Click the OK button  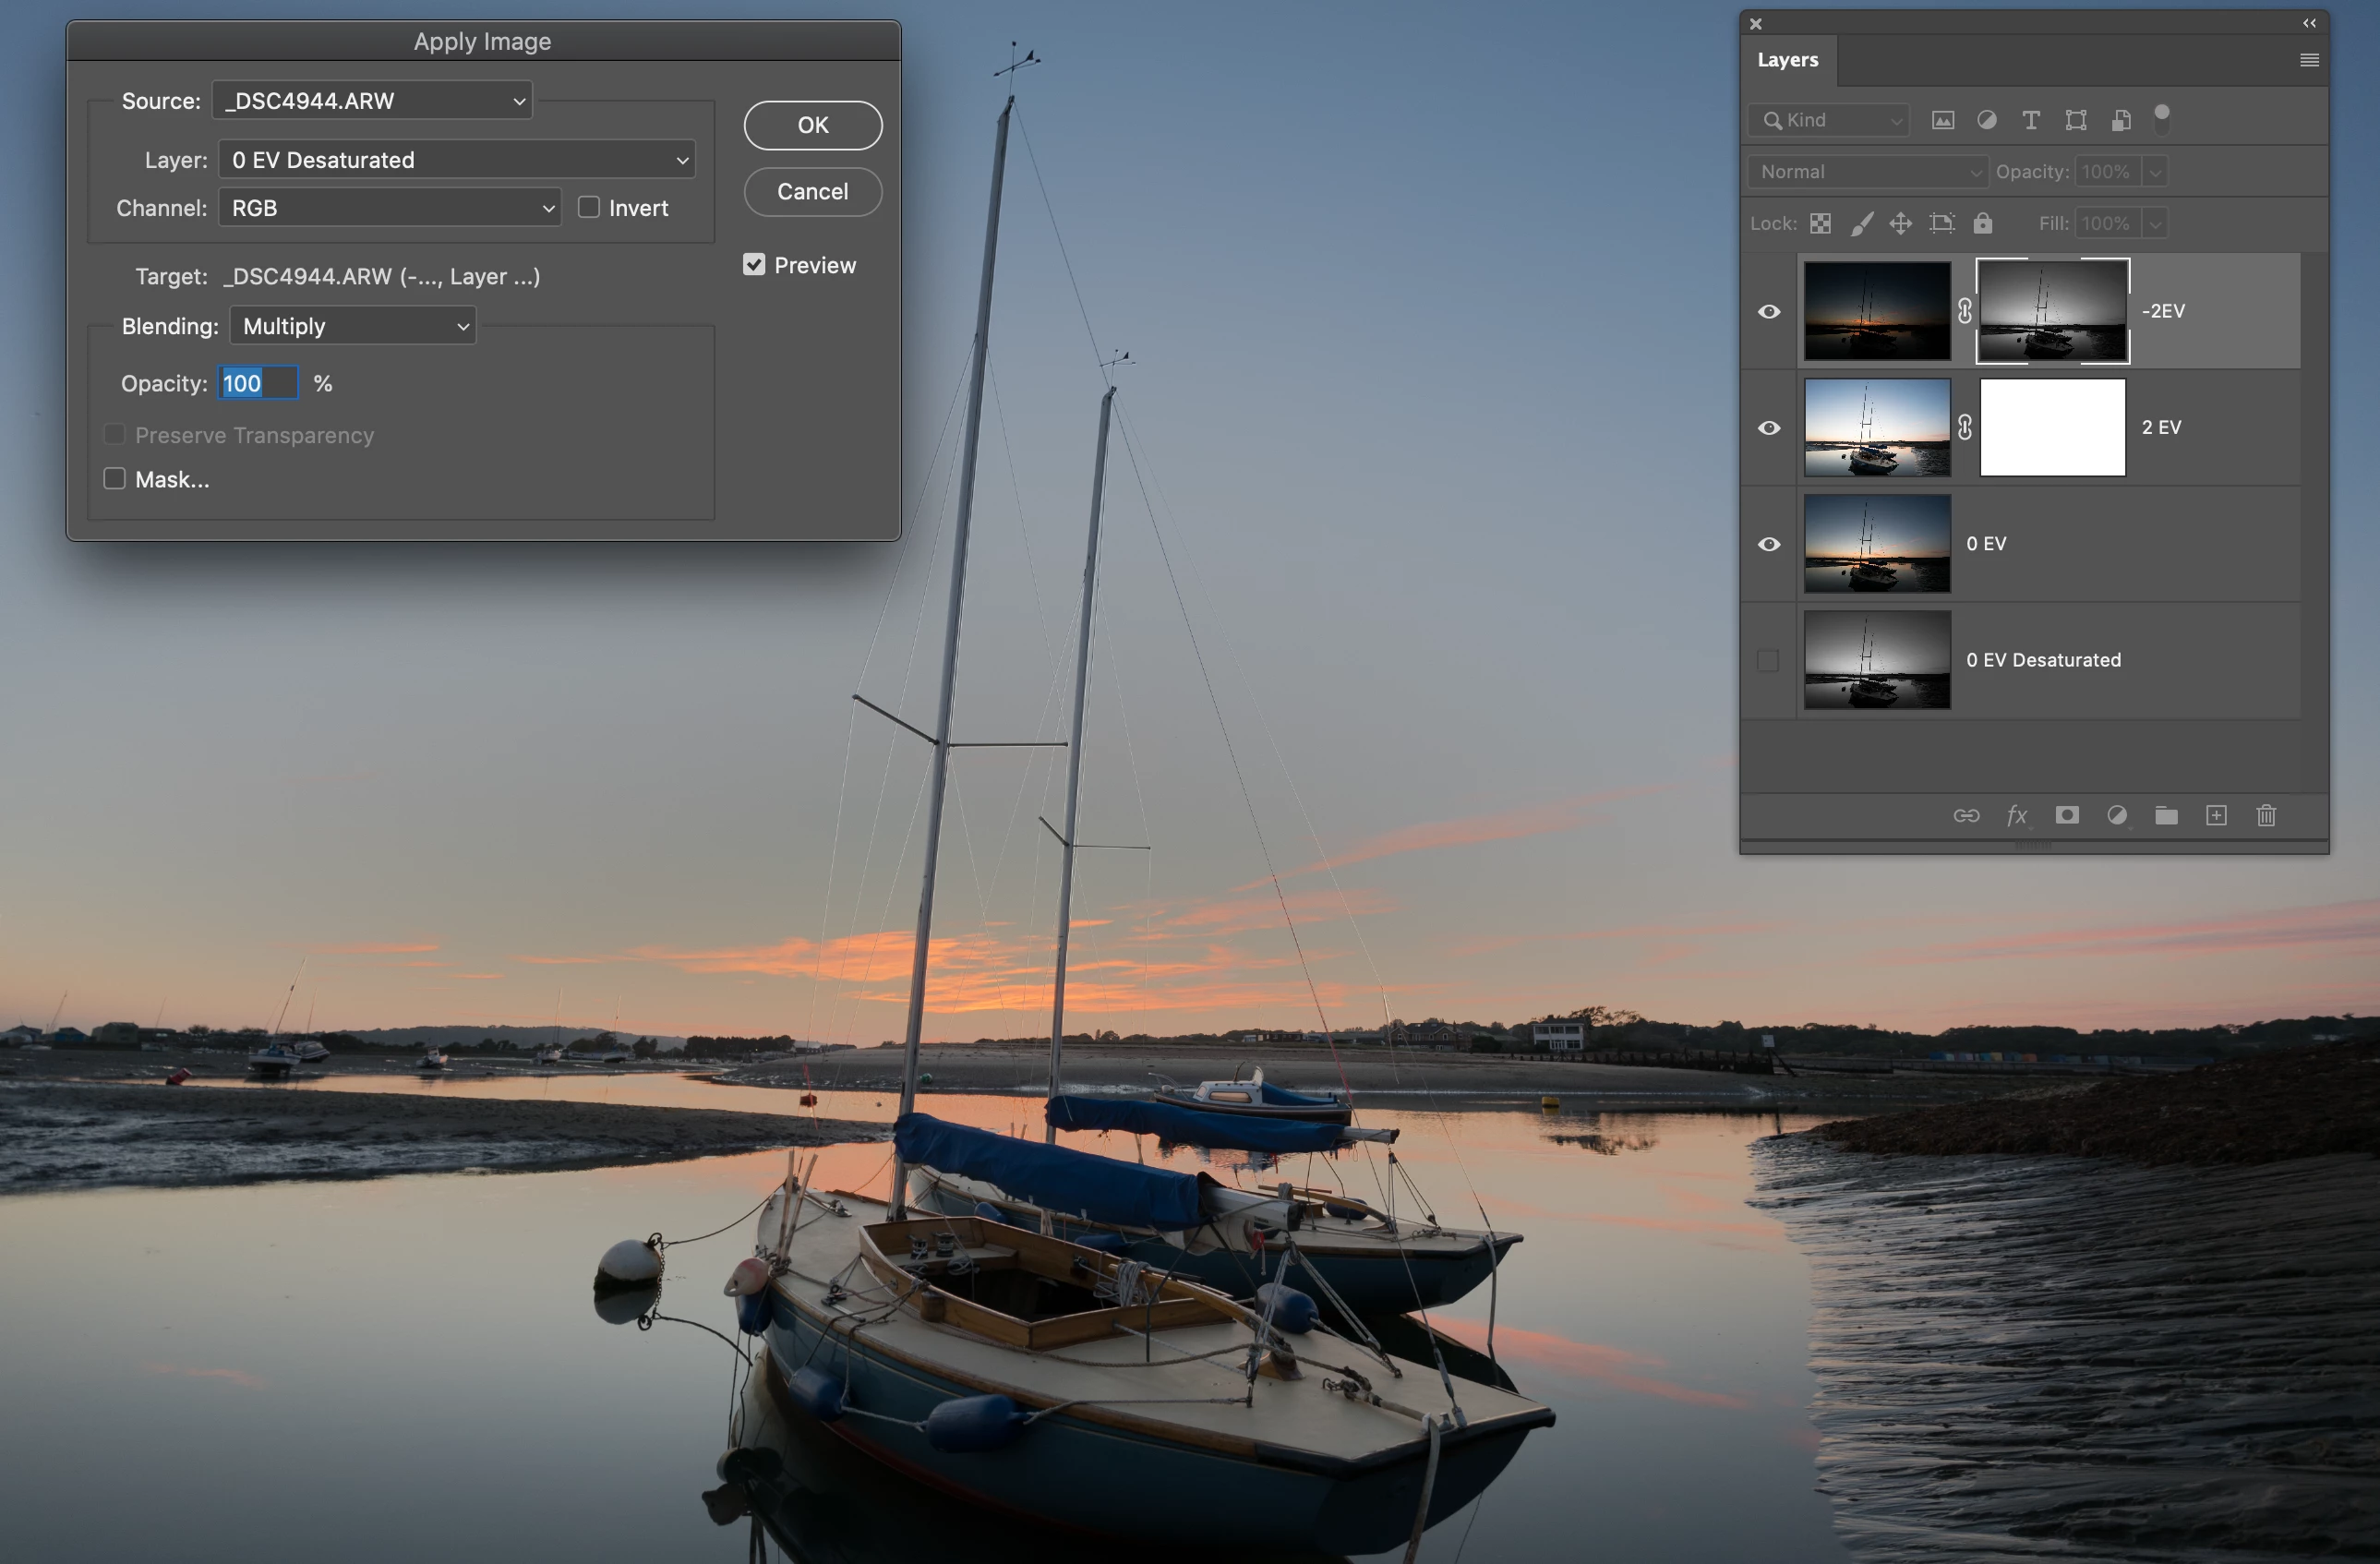coord(812,125)
